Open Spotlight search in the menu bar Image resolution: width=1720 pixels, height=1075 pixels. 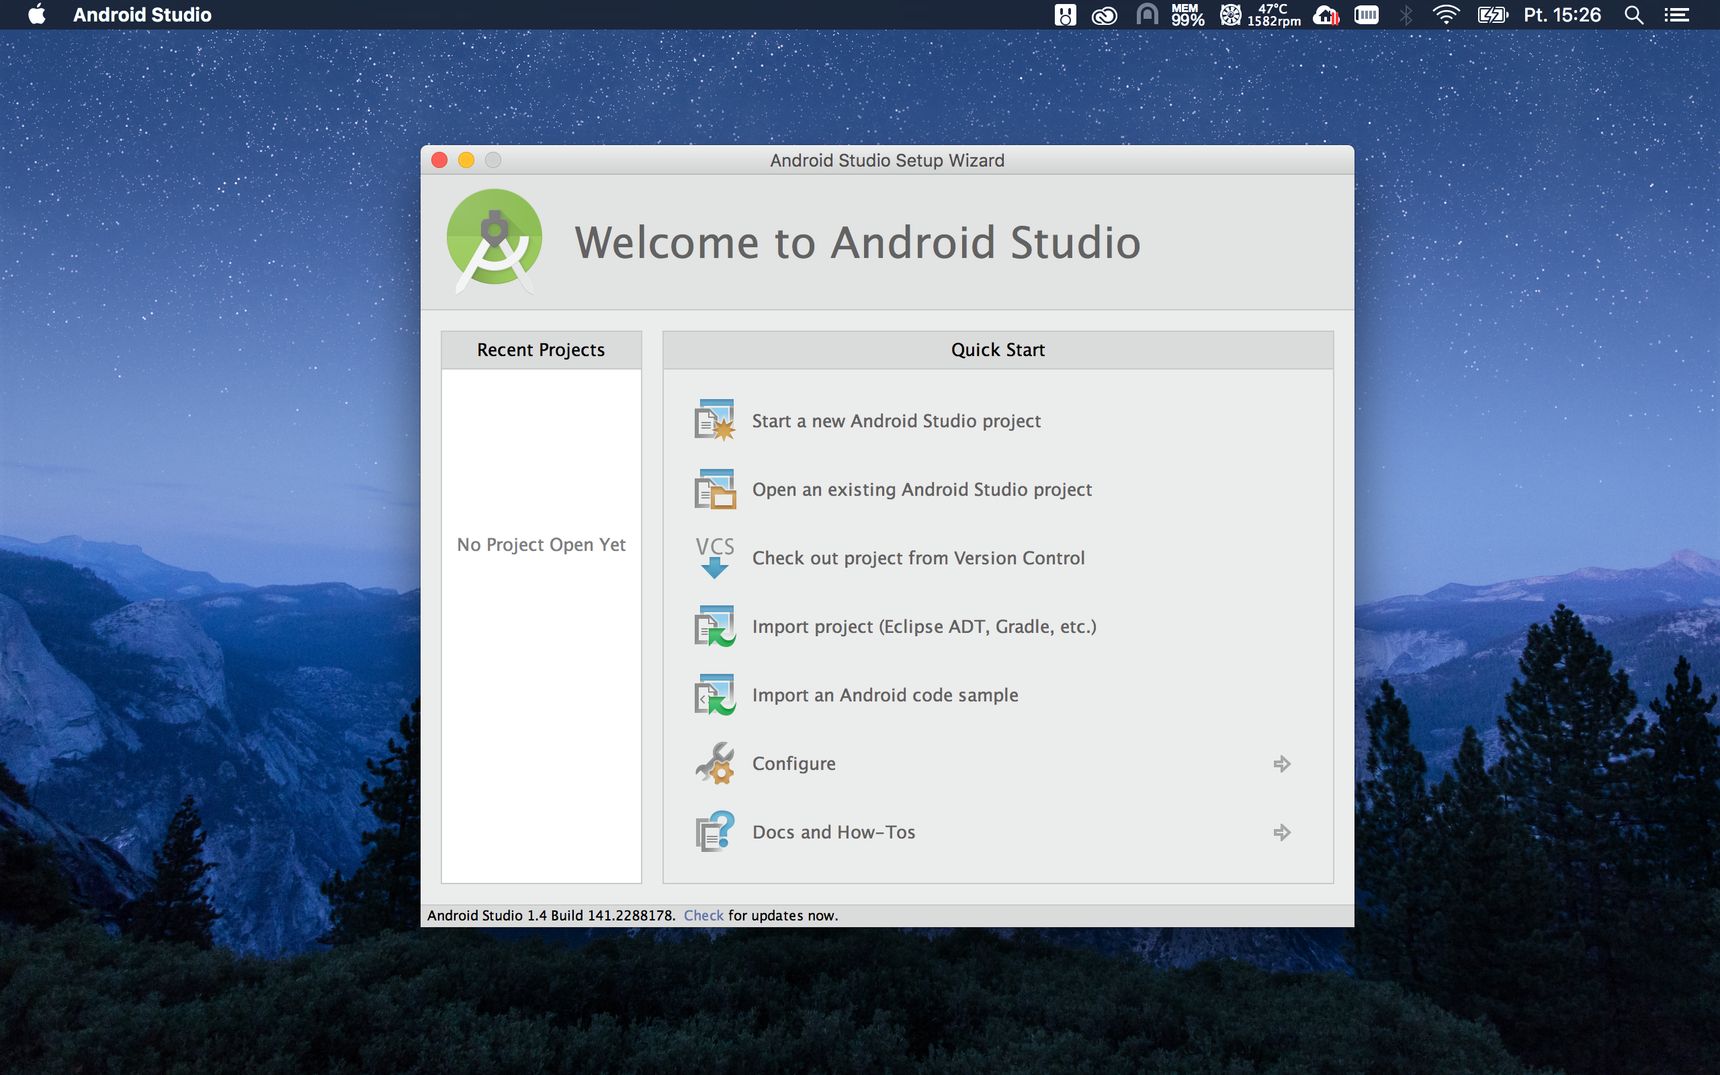tap(1634, 14)
